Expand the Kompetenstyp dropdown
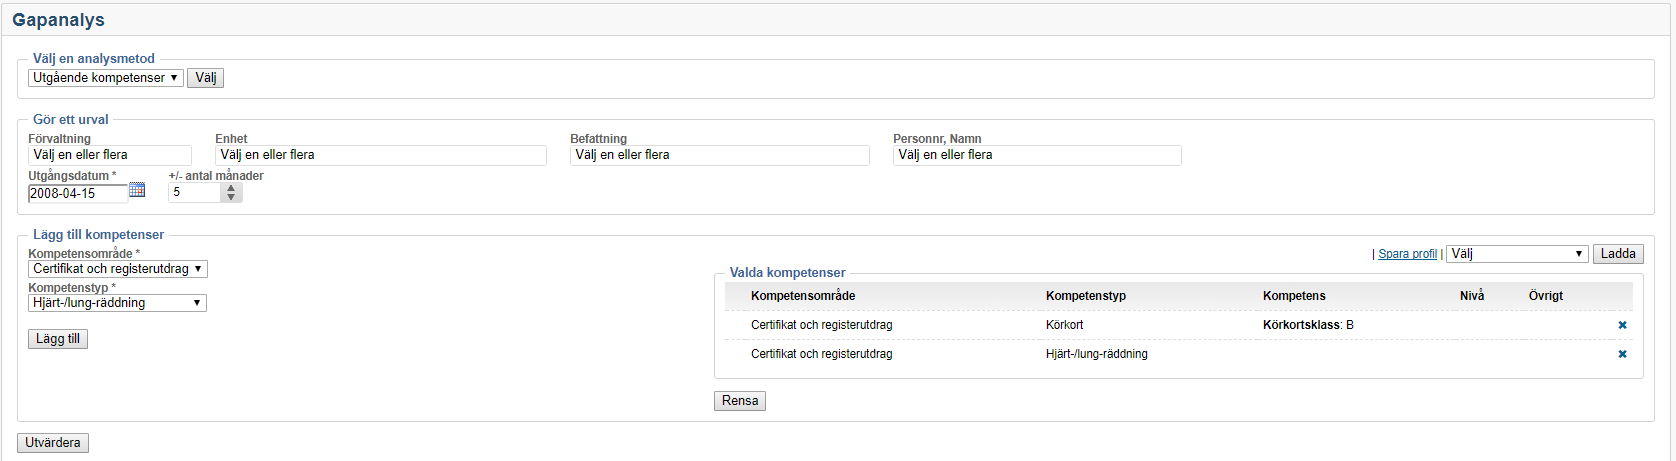The image size is (1676, 461). pos(117,303)
